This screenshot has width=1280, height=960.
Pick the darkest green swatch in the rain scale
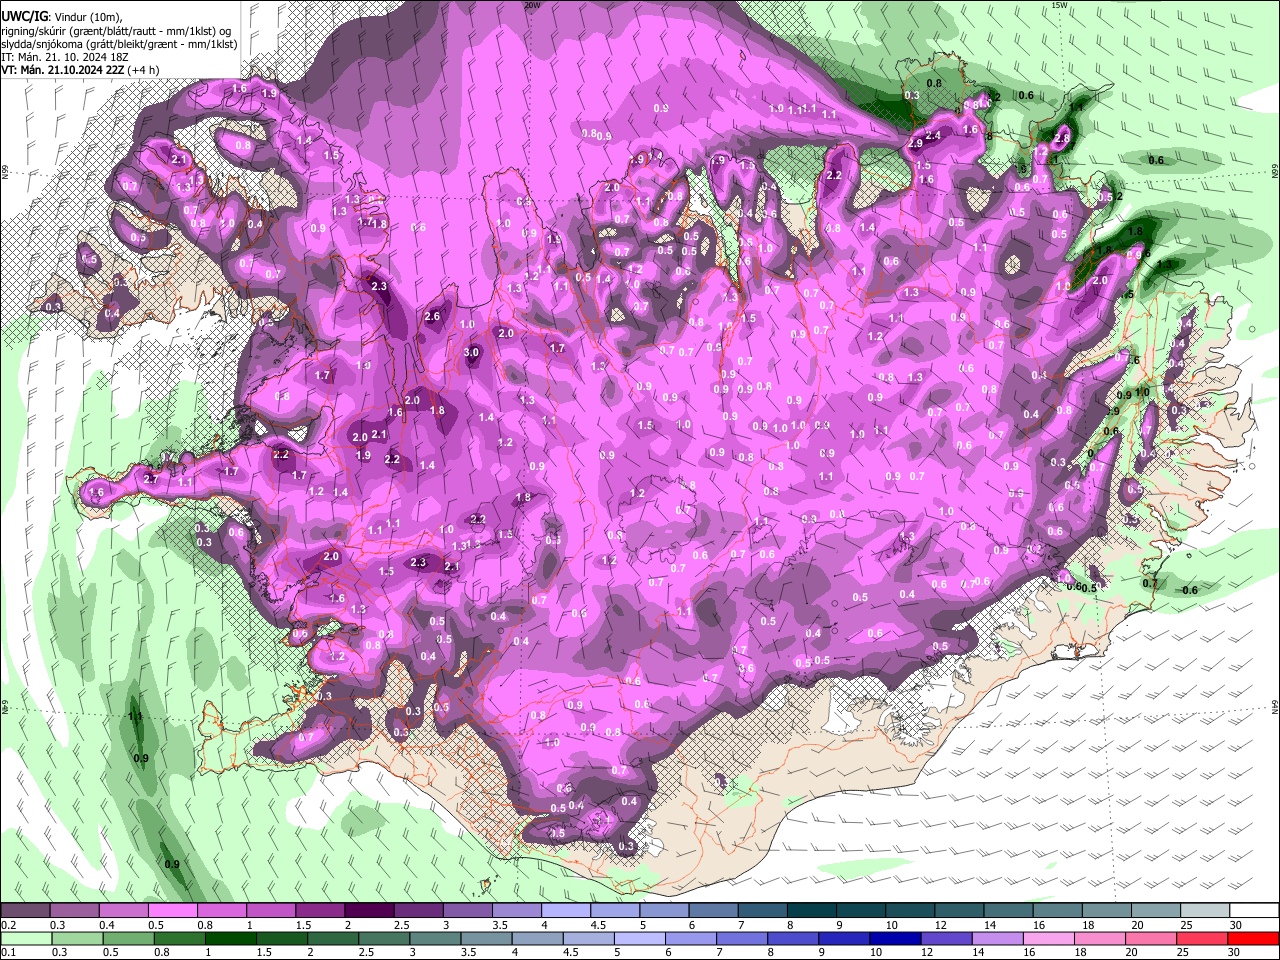[x=231, y=938]
